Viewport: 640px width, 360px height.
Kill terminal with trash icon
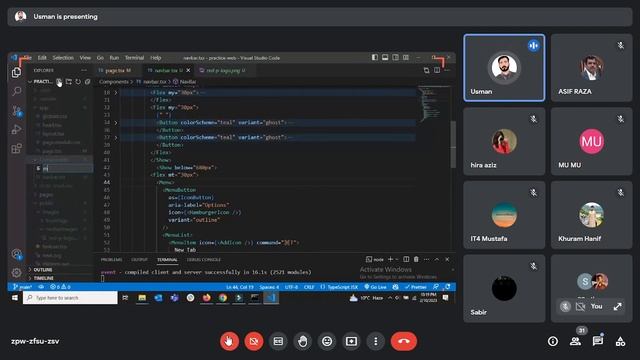pyautogui.click(x=416, y=259)
